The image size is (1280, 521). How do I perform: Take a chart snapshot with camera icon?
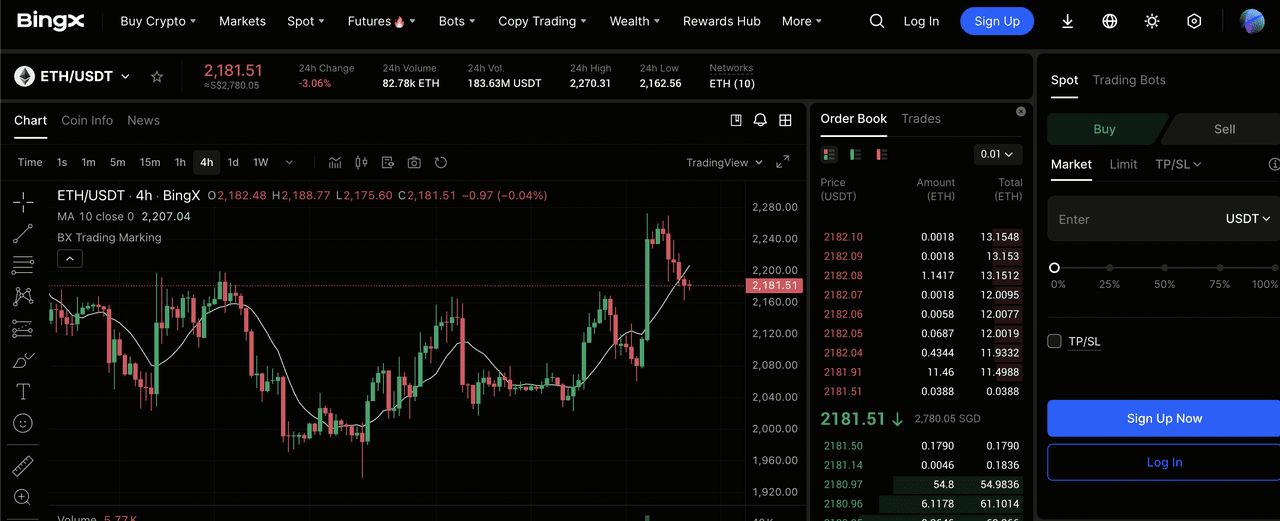(x=414, y=162)
